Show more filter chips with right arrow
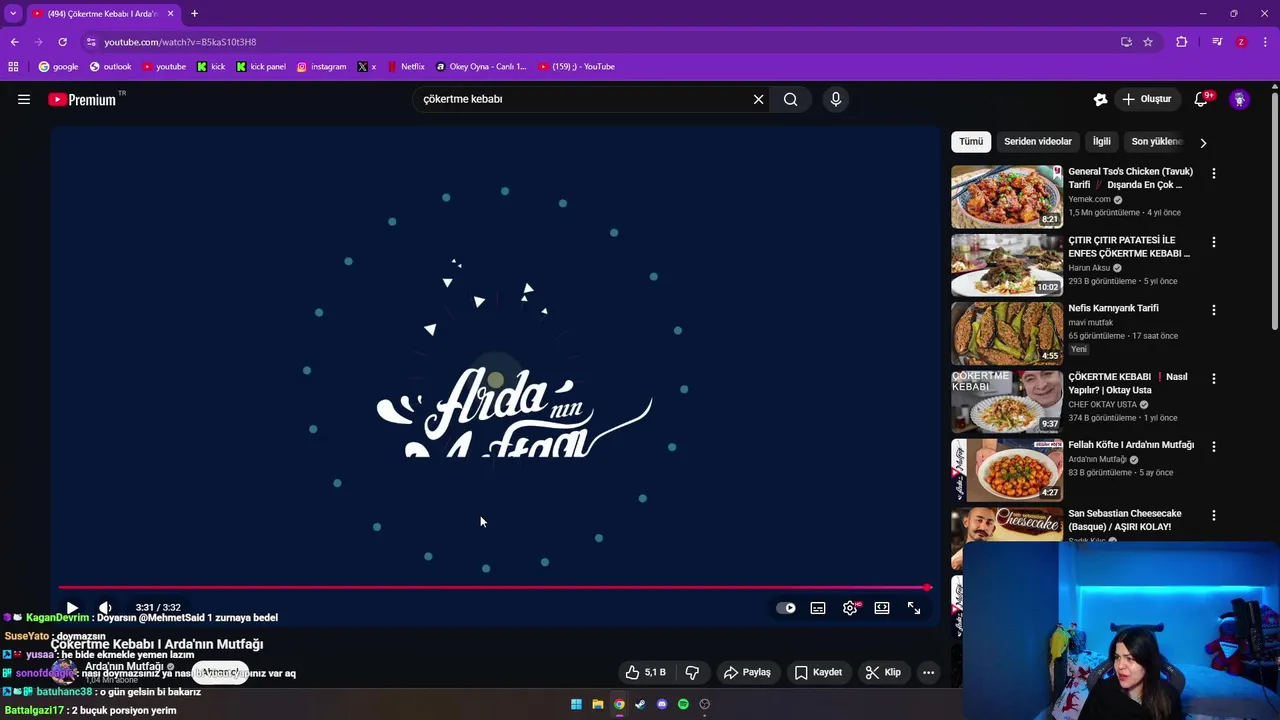1280x720 pixels. point(1203,143)
